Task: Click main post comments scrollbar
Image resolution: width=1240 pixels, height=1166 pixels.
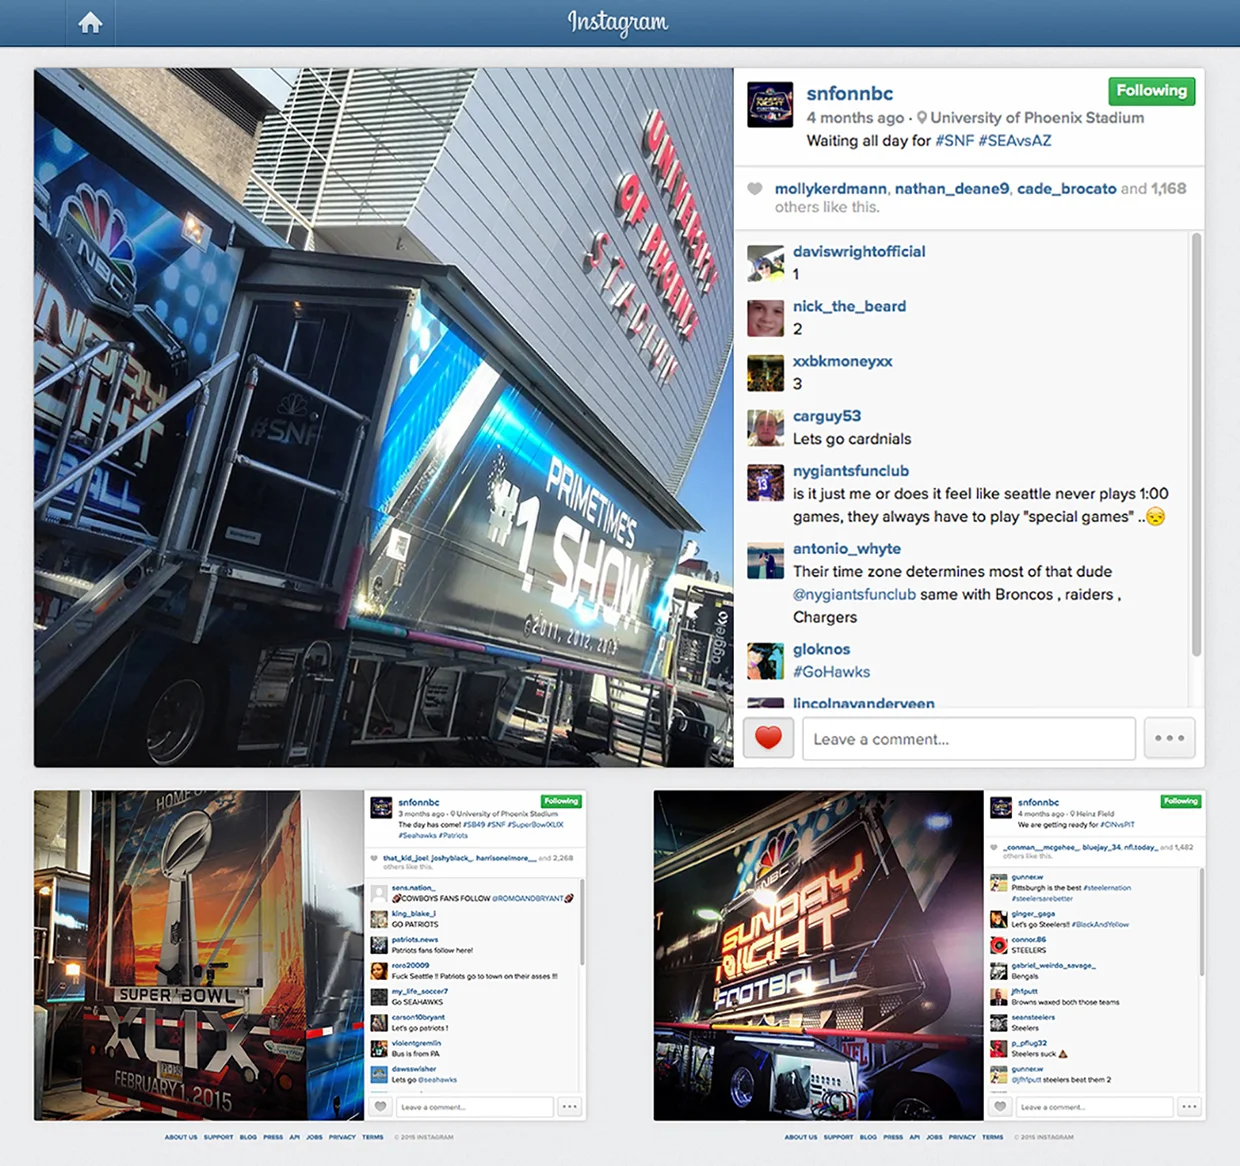Action: pyautogui.click(x=1196, y=445)
